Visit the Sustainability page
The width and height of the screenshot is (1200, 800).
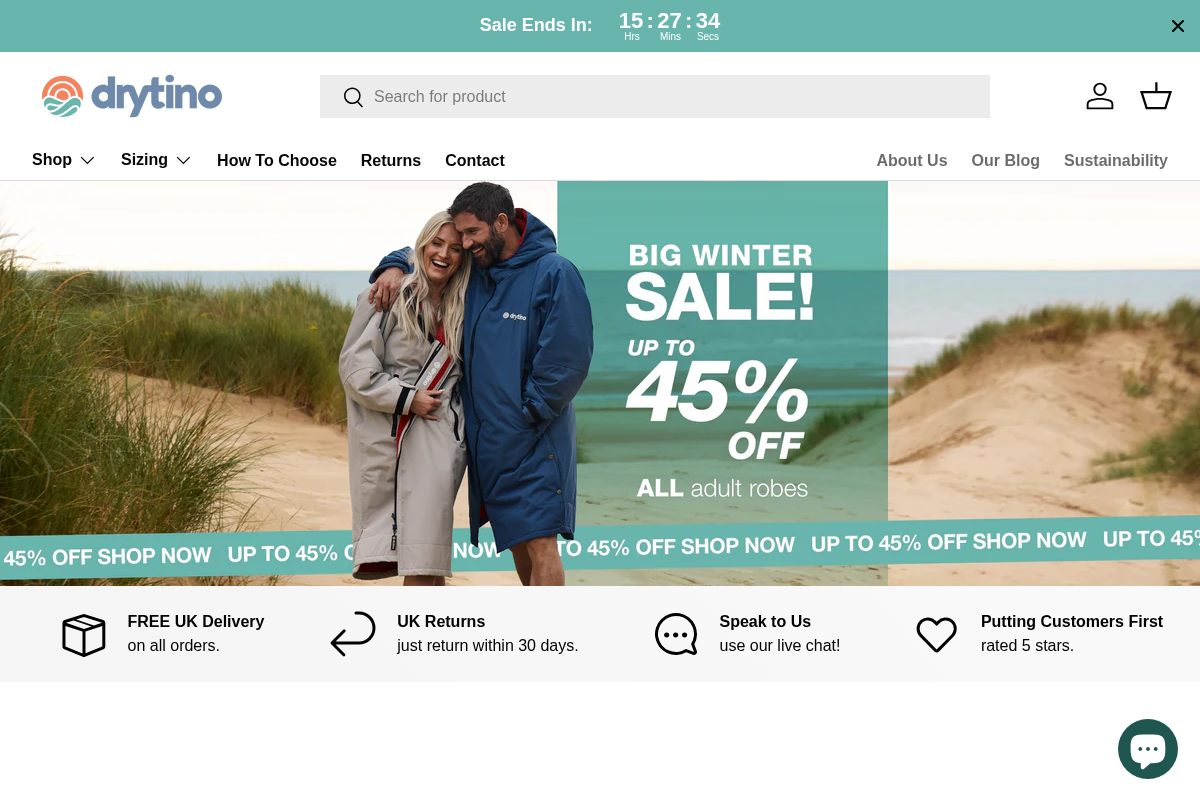point(1116,160)
